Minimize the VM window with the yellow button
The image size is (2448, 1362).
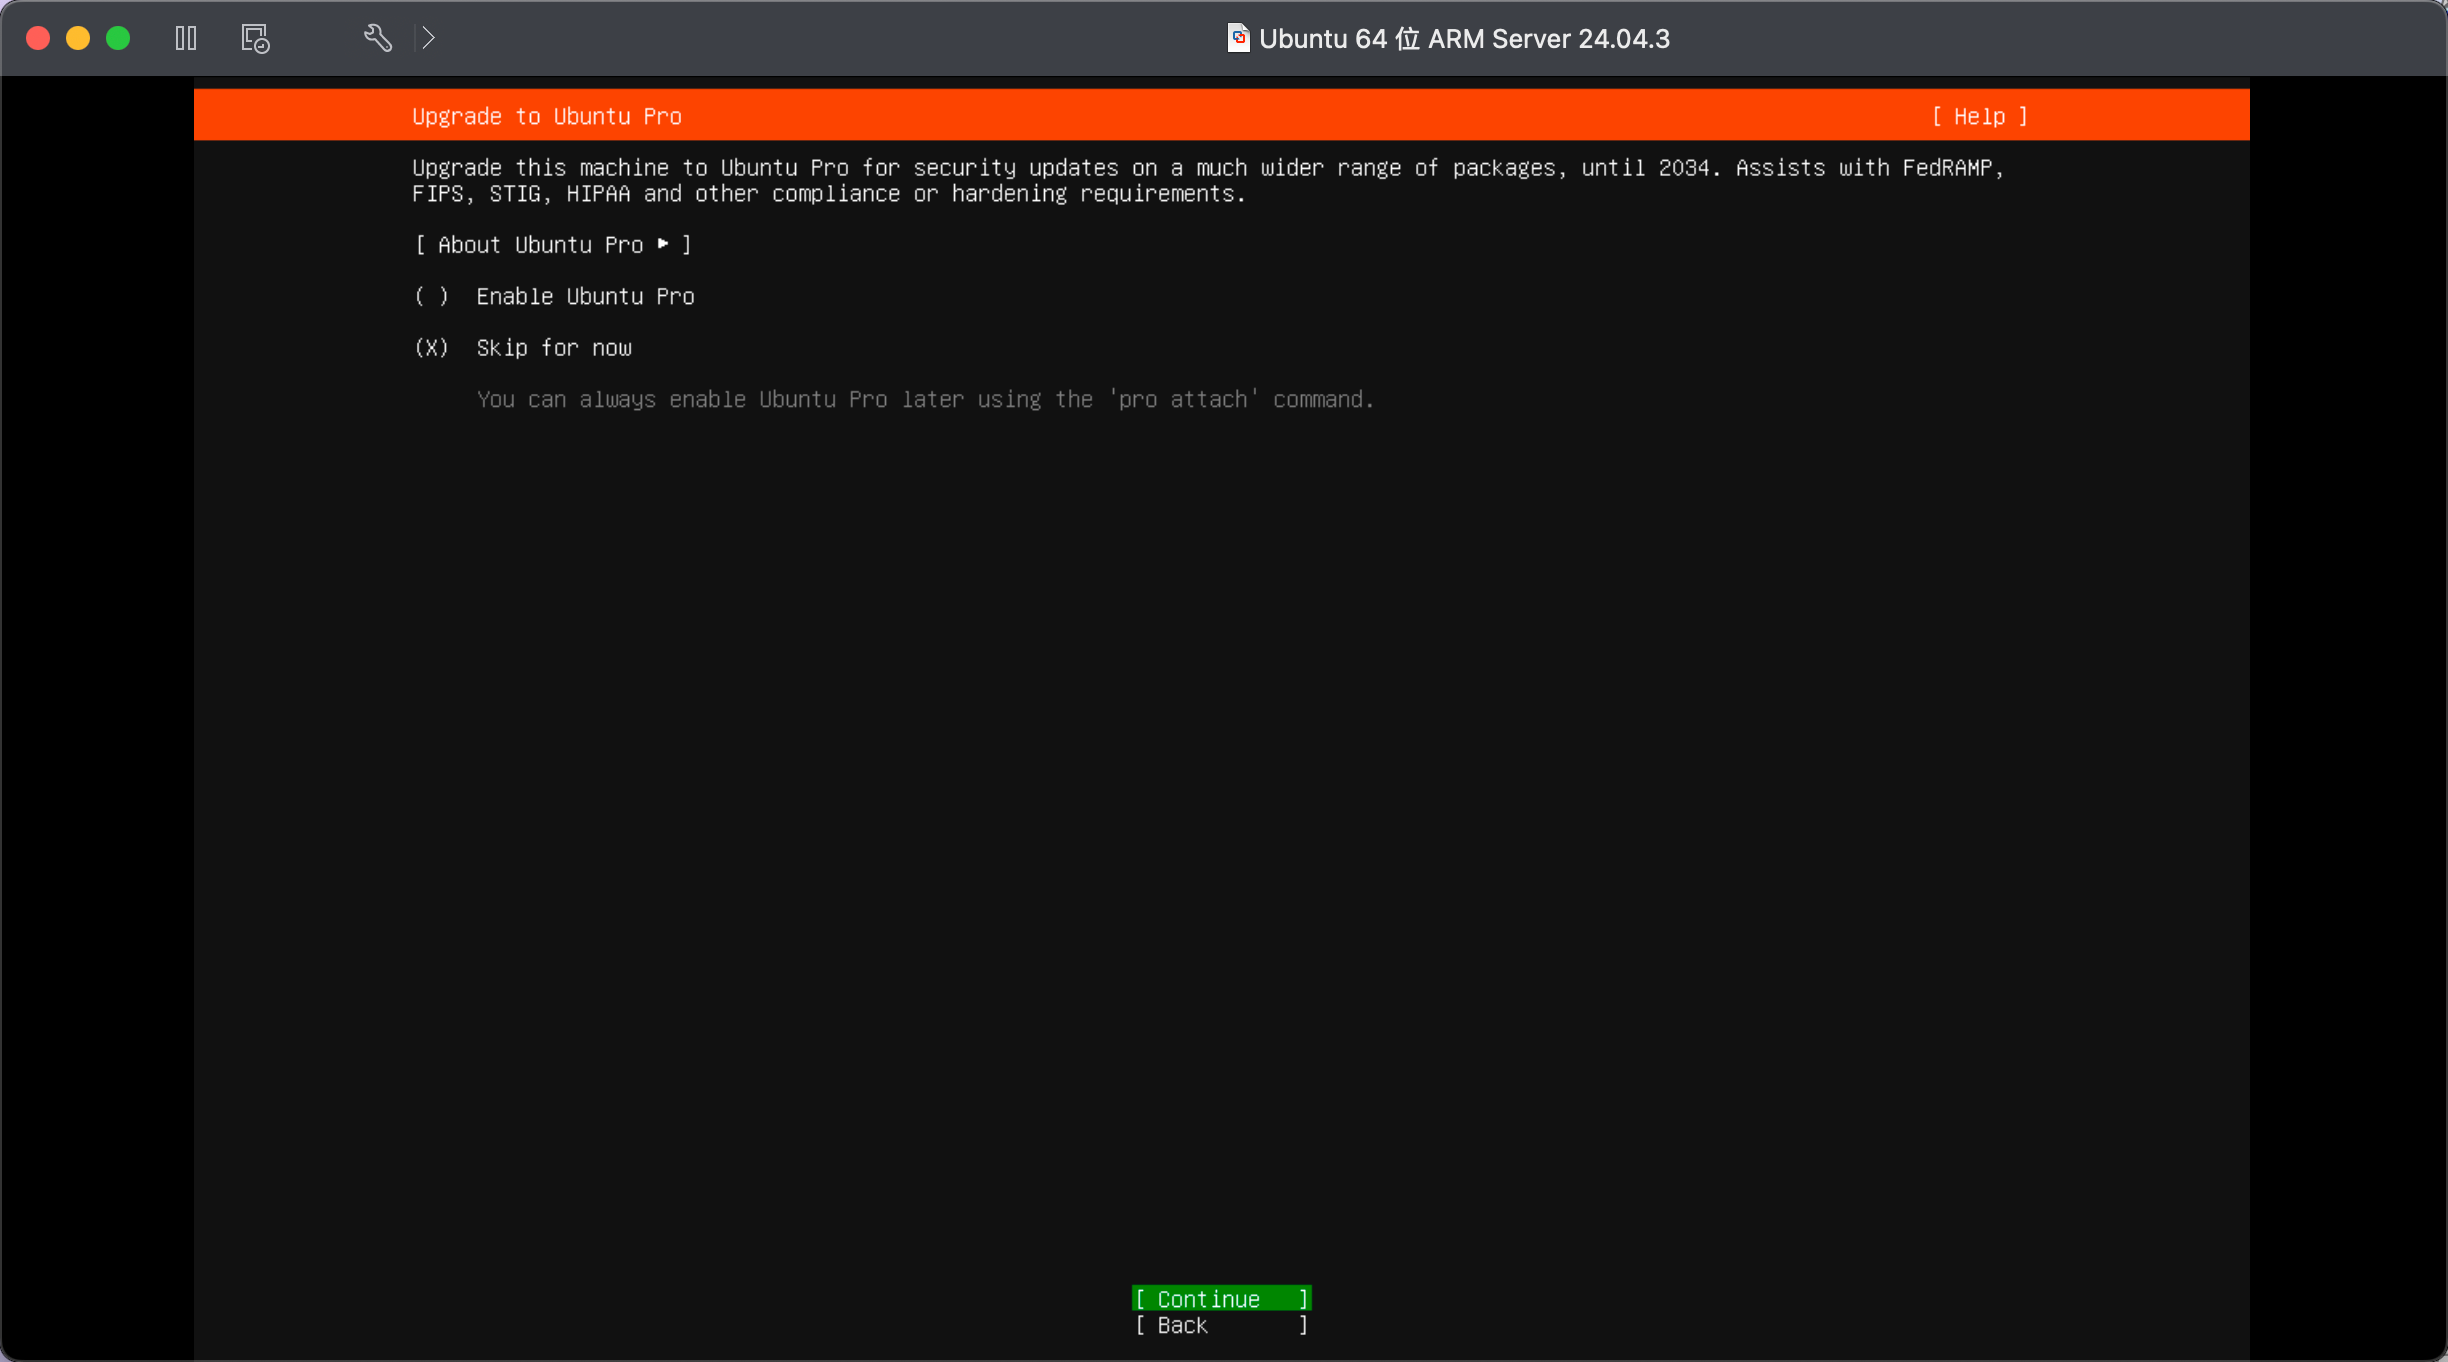click(78, 38)
